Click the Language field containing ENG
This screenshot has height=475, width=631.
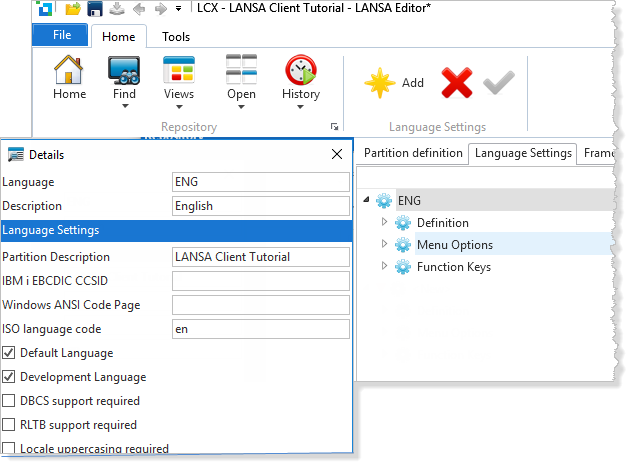(x=261, y=182)
